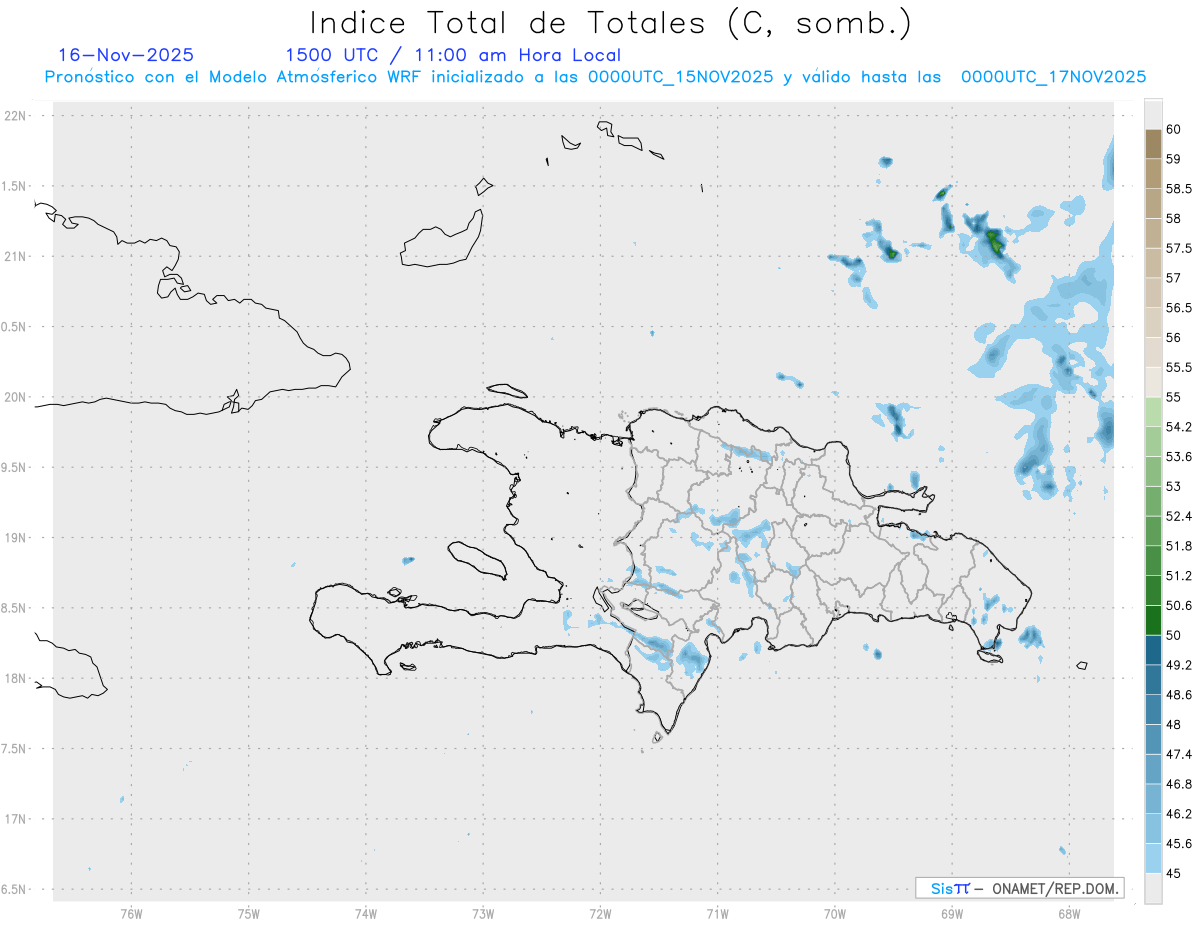Image resolution: width=1200 pixels, height=927 pixels.
Task: Click the colorbar label "52.4"
Action: (x=1178, y=516)
